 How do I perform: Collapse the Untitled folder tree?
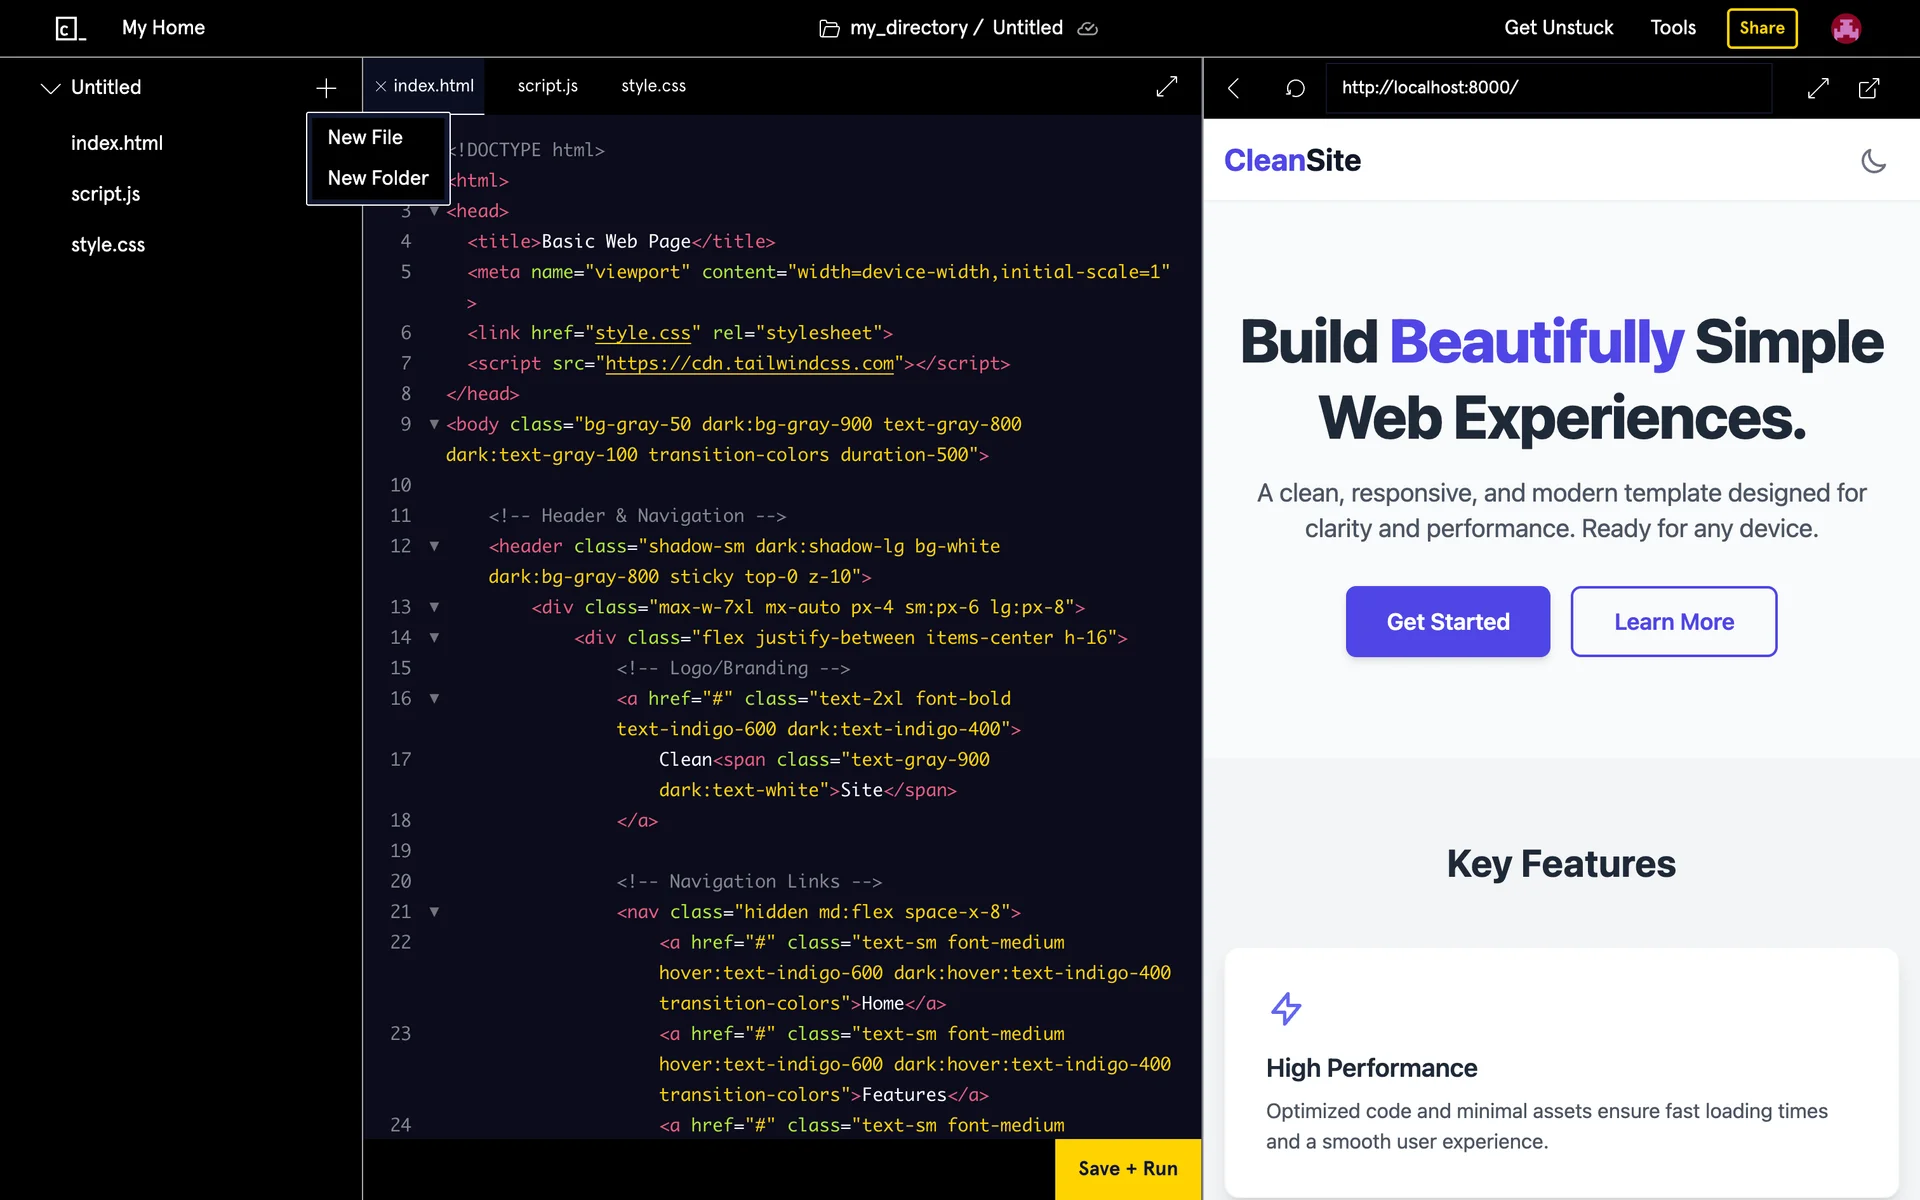coord(50,88)
